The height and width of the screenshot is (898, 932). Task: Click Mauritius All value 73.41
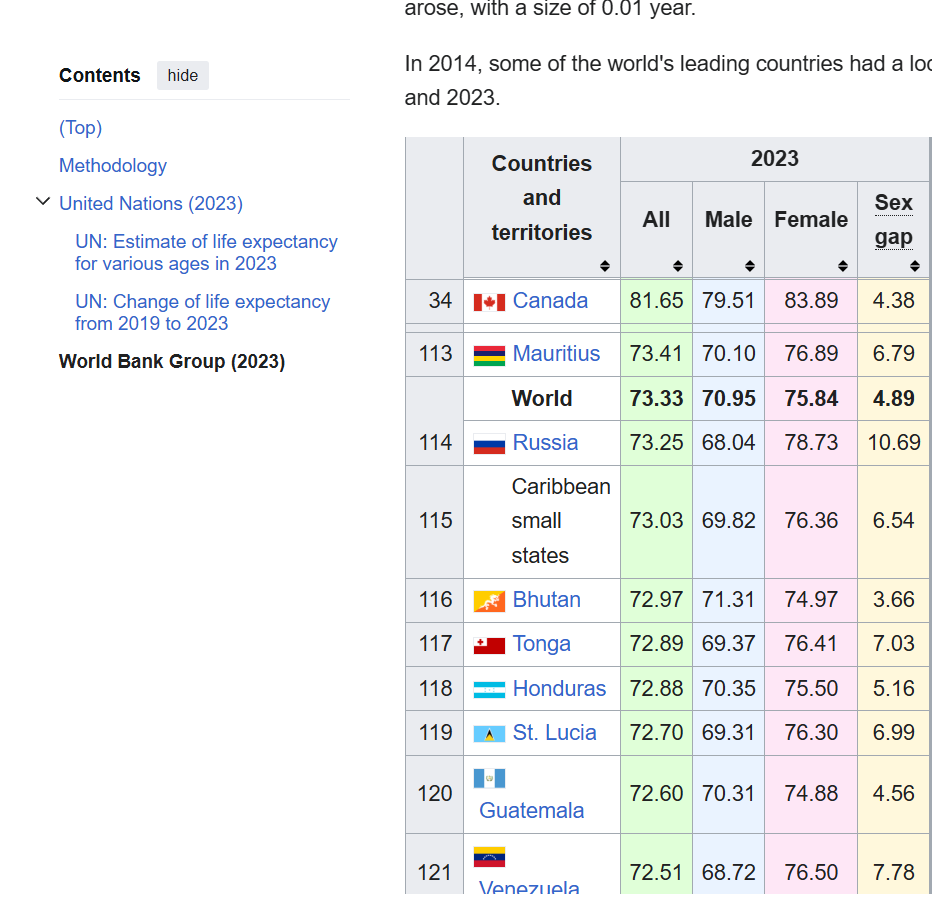pos(656,354)
